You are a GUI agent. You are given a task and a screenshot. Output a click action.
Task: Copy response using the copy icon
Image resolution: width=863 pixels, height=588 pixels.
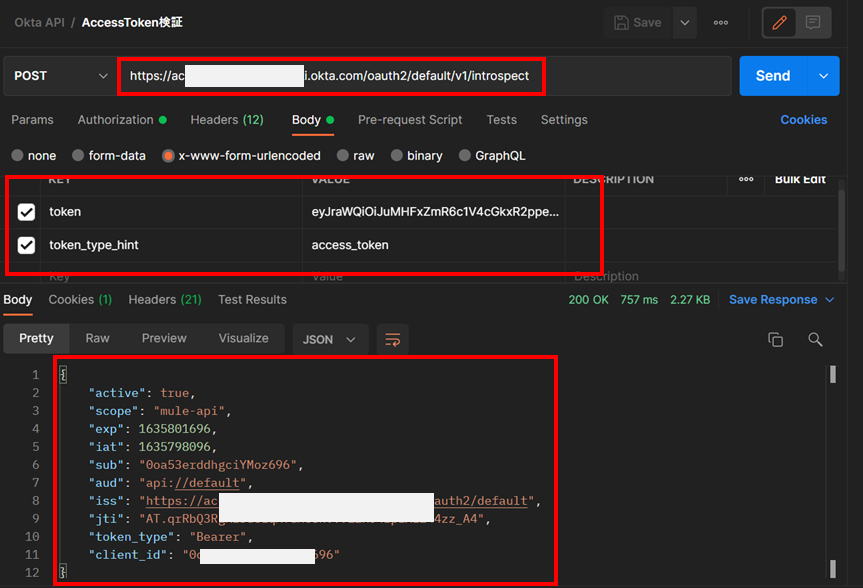pos(775,339)
